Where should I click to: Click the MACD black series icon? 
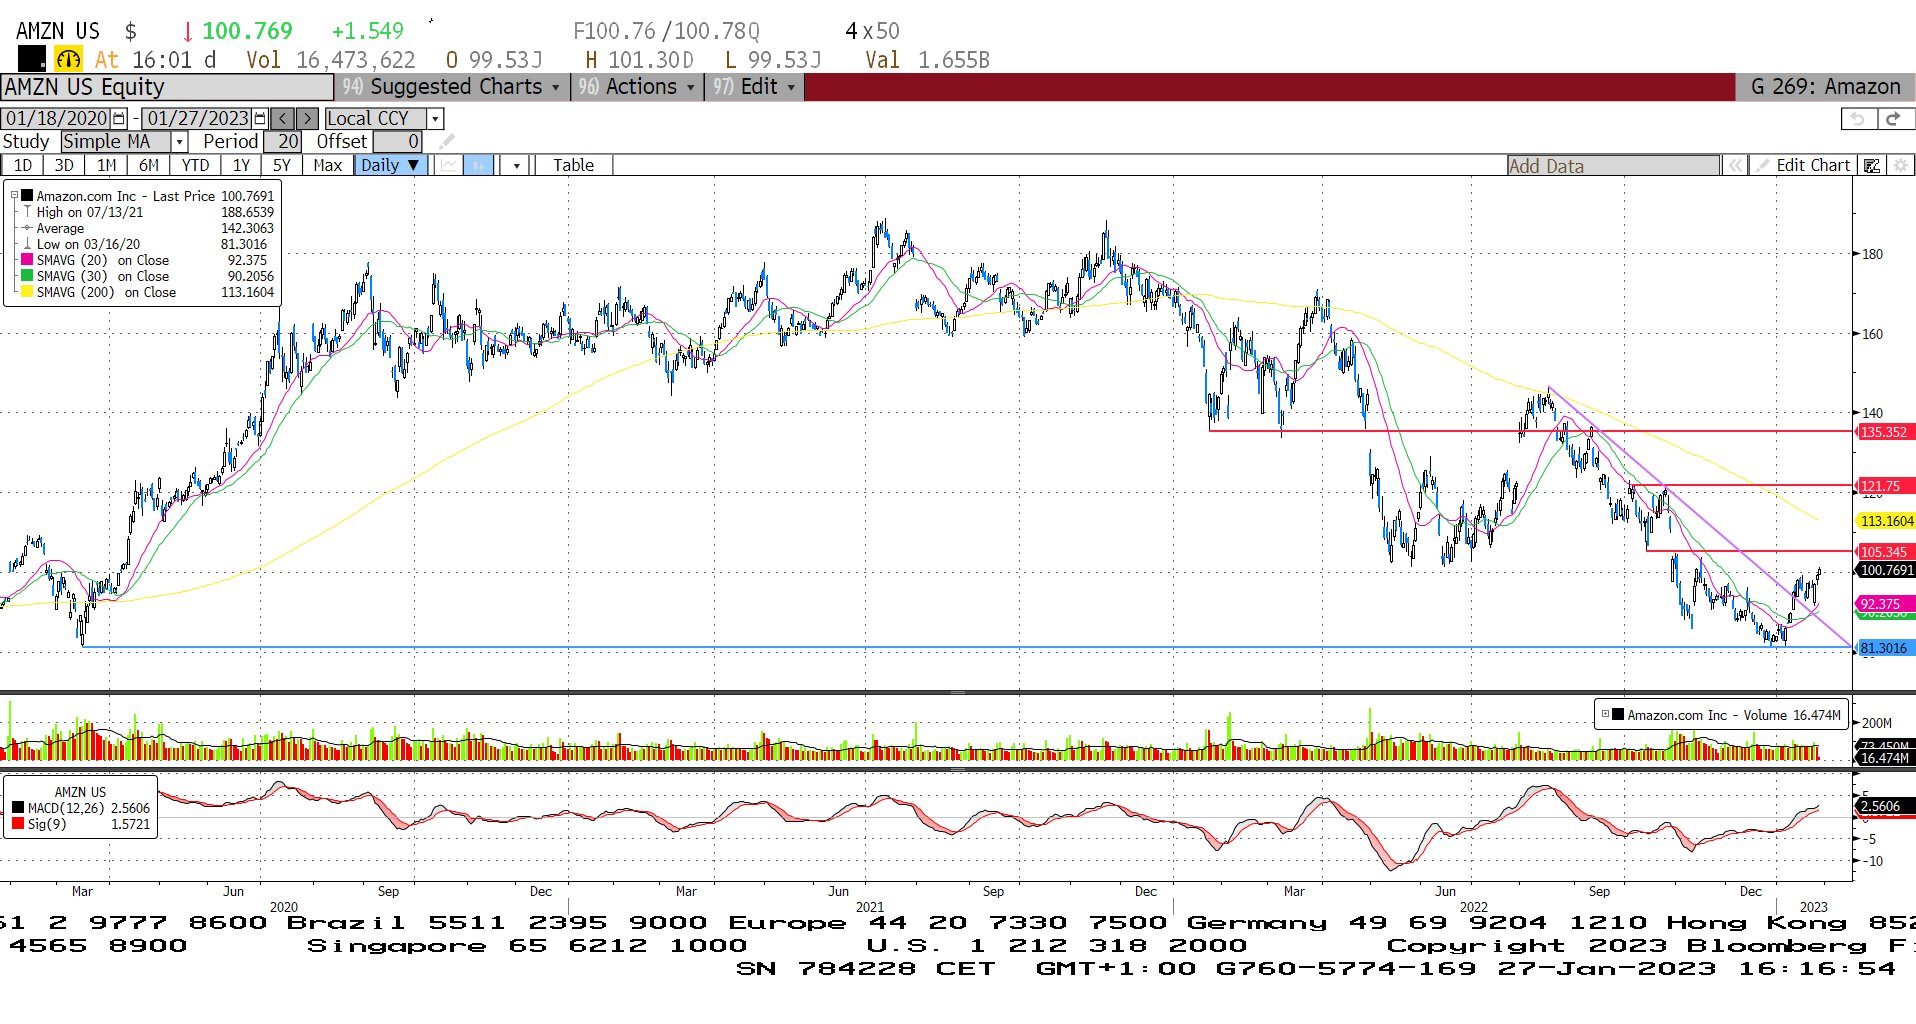(18, 808)
